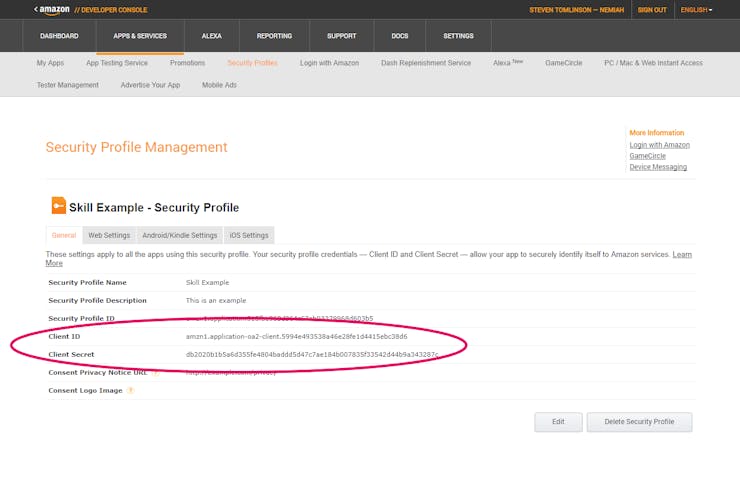Click the Consent Logo Image label
Screen dimensions: 740x499
click(x=85, y=390)
